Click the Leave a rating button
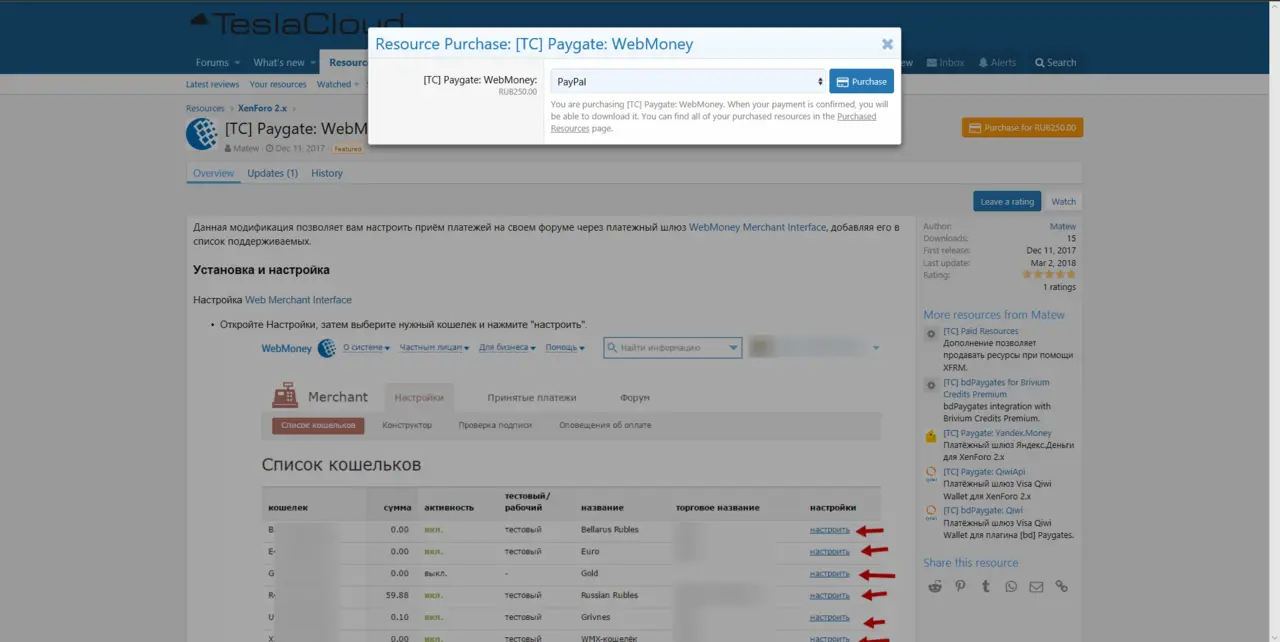 tap(1006, 201)
